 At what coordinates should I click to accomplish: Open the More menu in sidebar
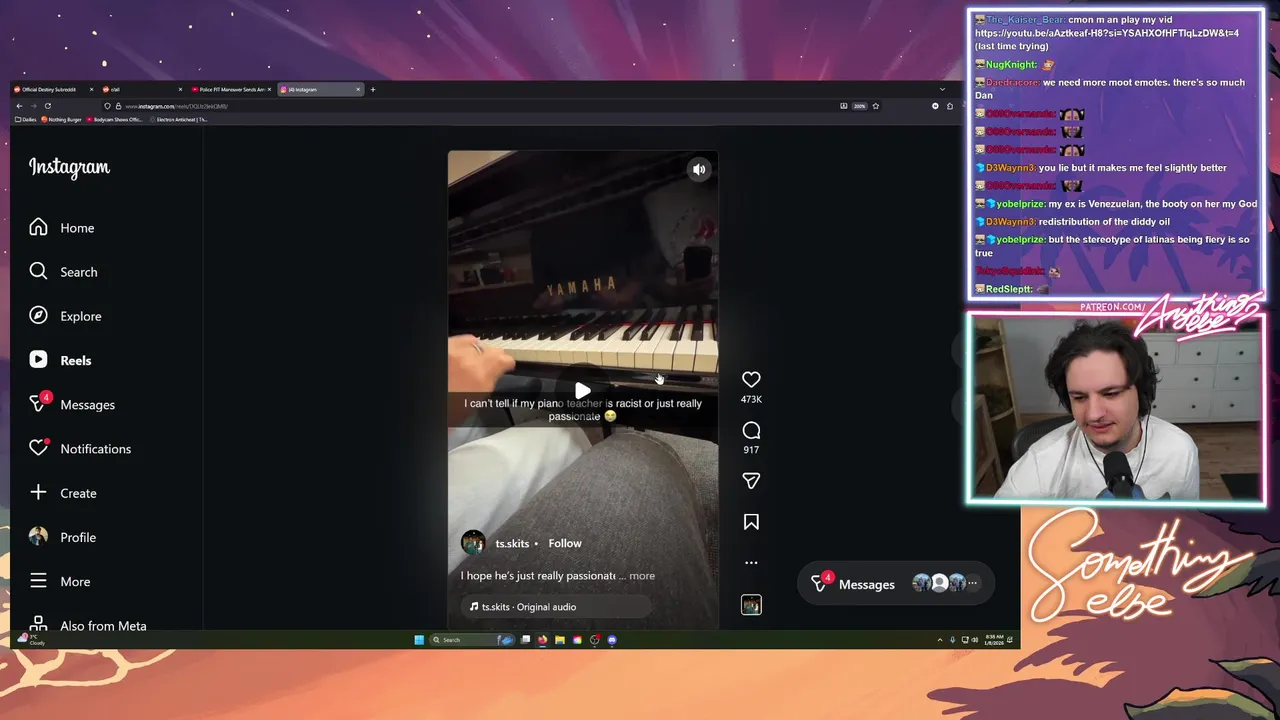tap(60, 581)
